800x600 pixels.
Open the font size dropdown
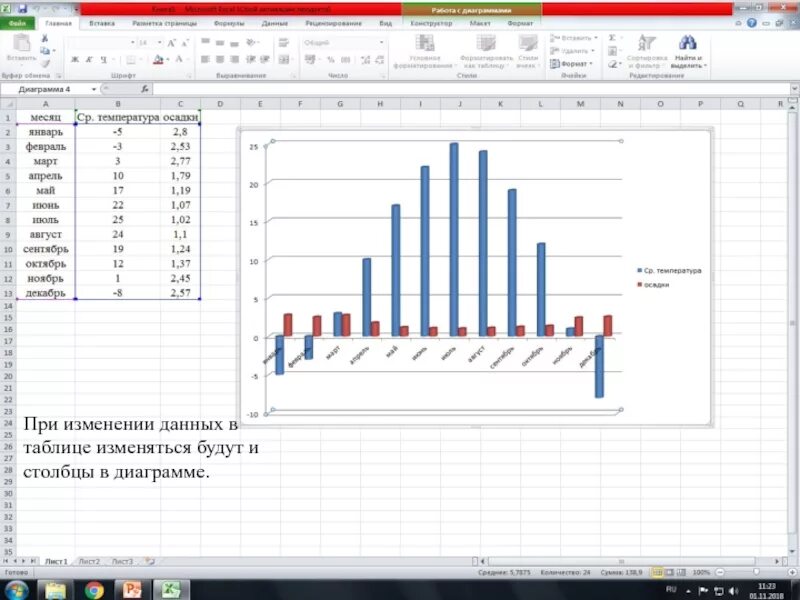tap(160, 43)
